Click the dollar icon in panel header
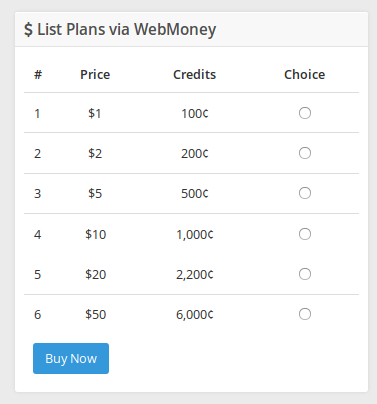 point(28,29)
